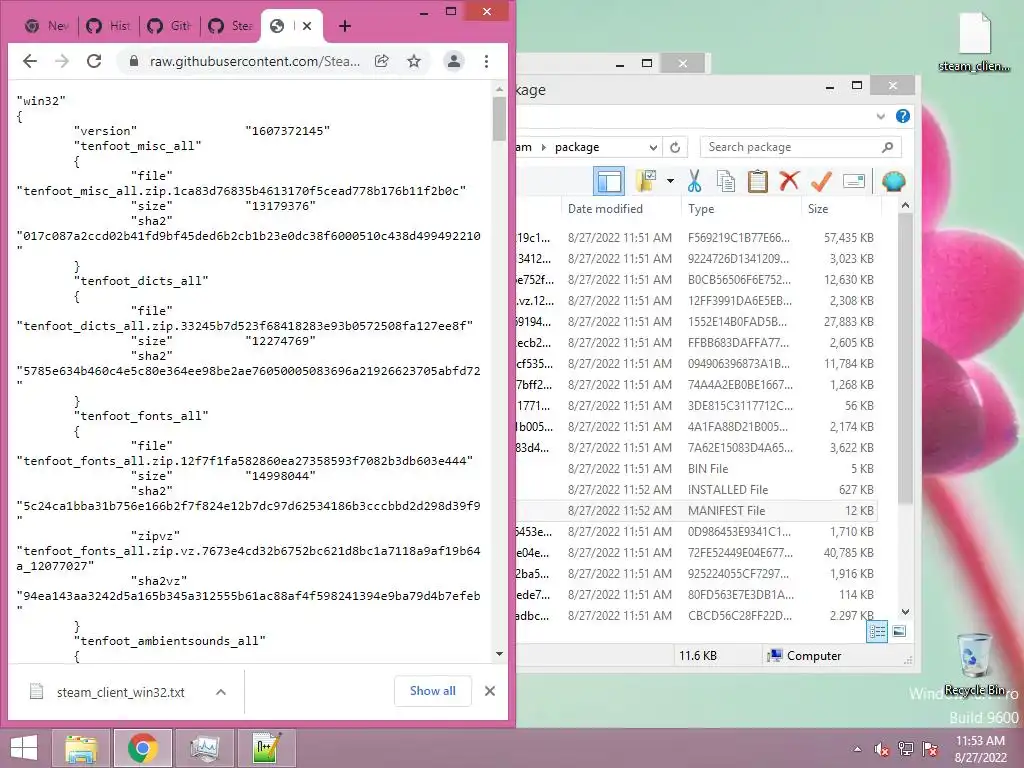Reload the raw GitHub page

pos(94,61)
